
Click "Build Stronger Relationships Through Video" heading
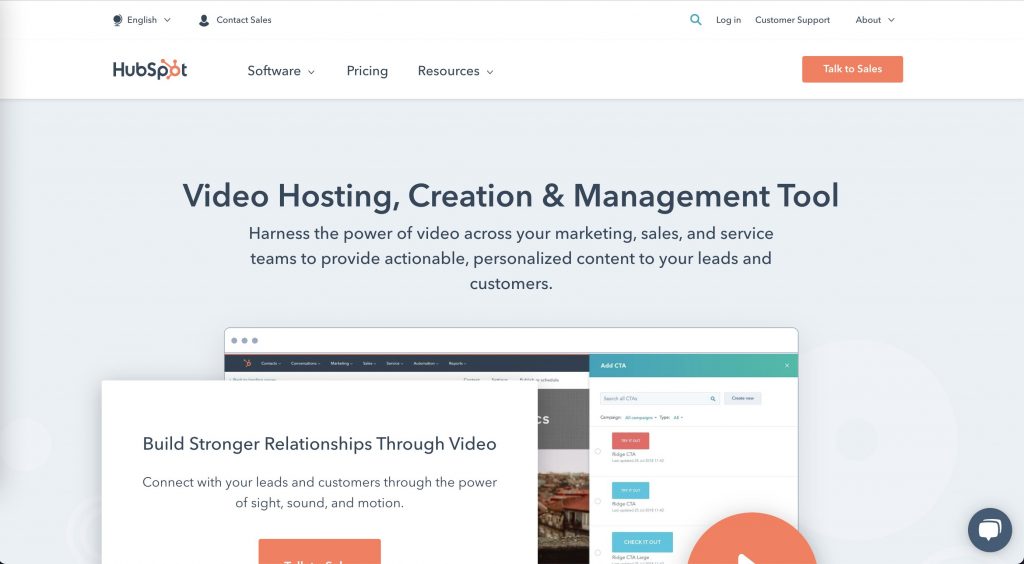(x=319, y=444)
